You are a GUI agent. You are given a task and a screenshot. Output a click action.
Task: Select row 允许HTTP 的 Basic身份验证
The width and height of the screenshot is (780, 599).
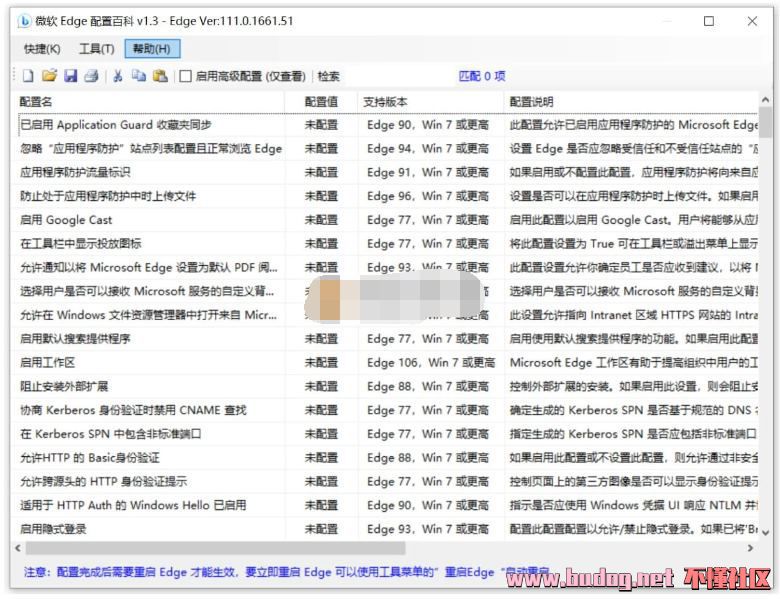pyautogui.click(x=386, y=458)
